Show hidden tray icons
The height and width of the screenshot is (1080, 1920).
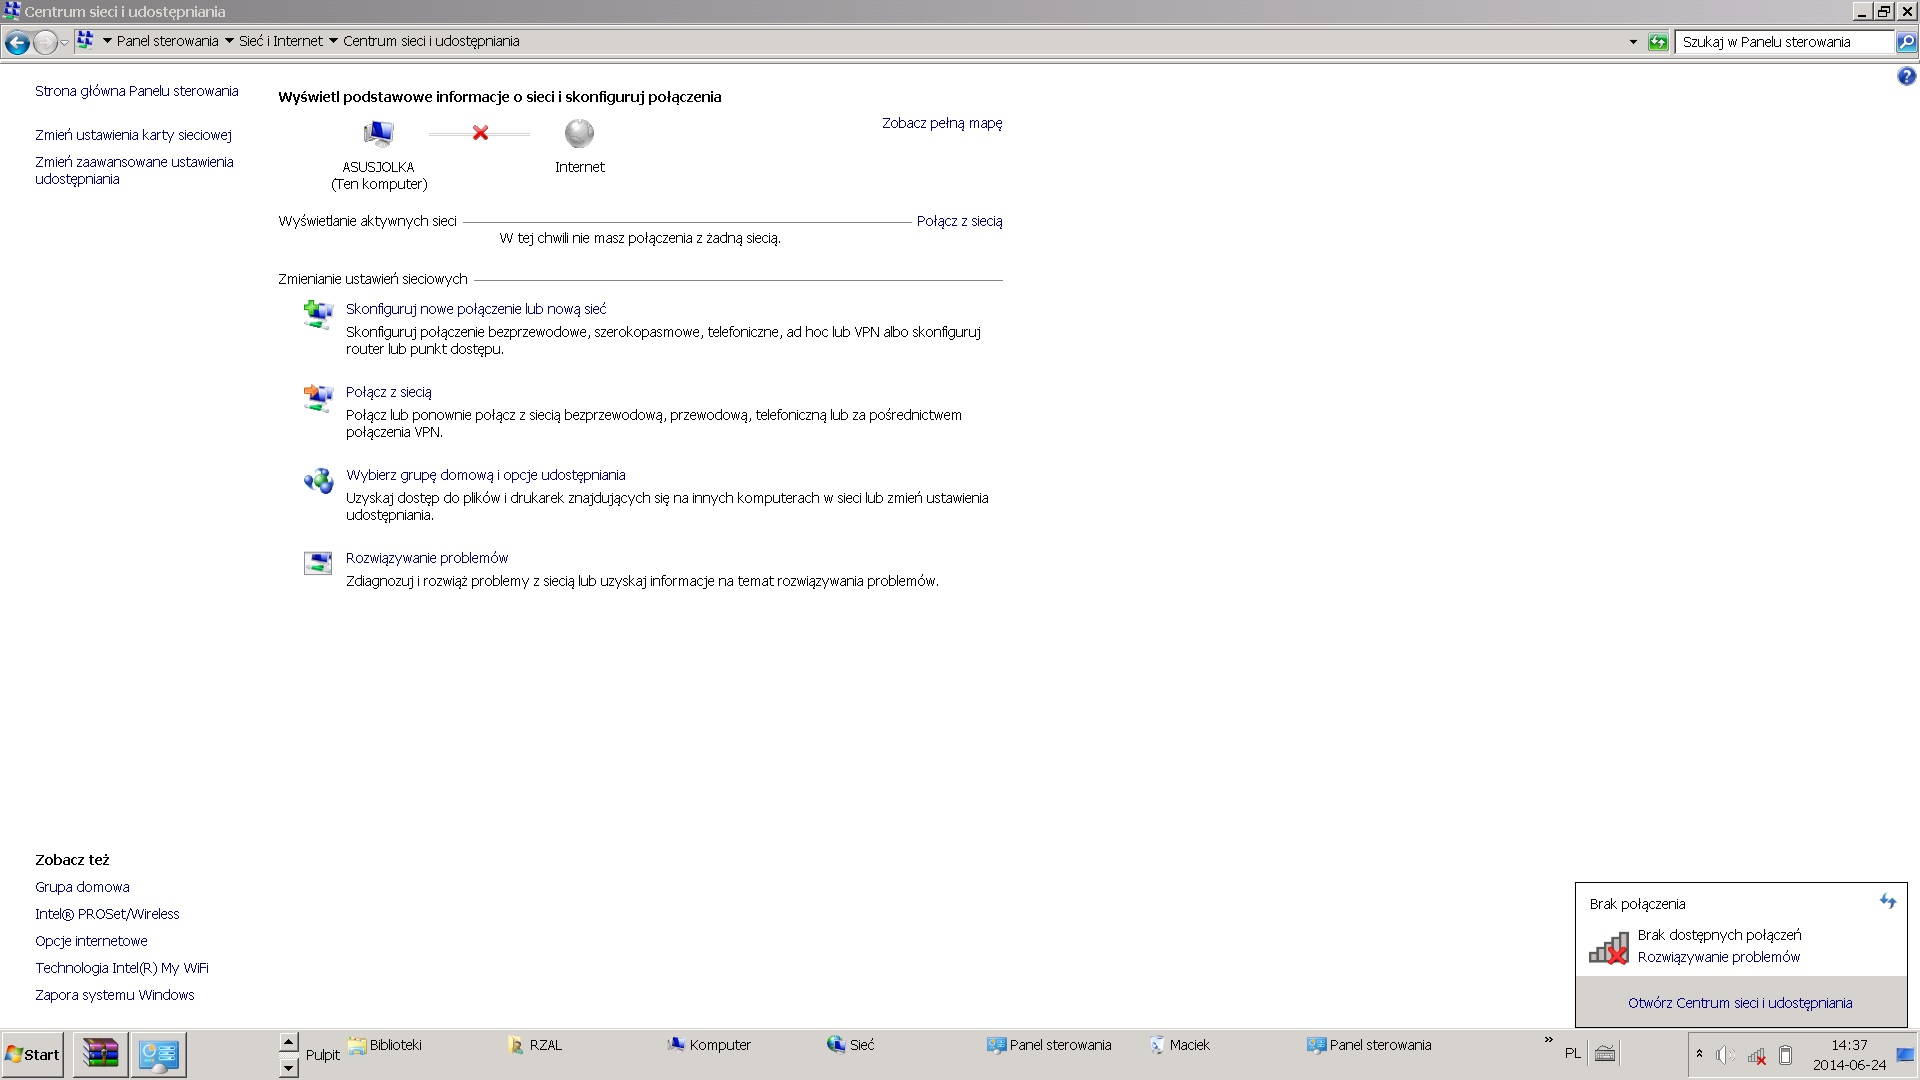(x=1699, y=1054)
